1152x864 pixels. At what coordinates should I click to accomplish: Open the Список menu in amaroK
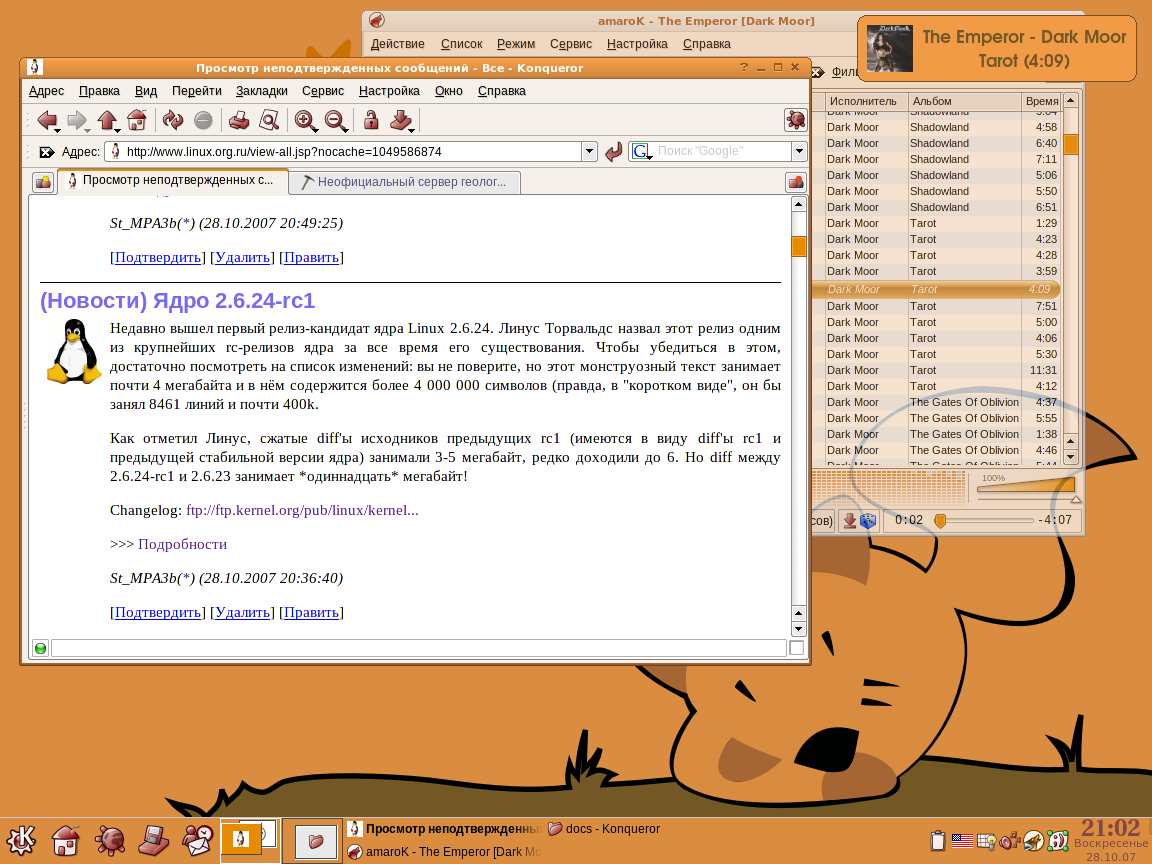coord(461,44)
